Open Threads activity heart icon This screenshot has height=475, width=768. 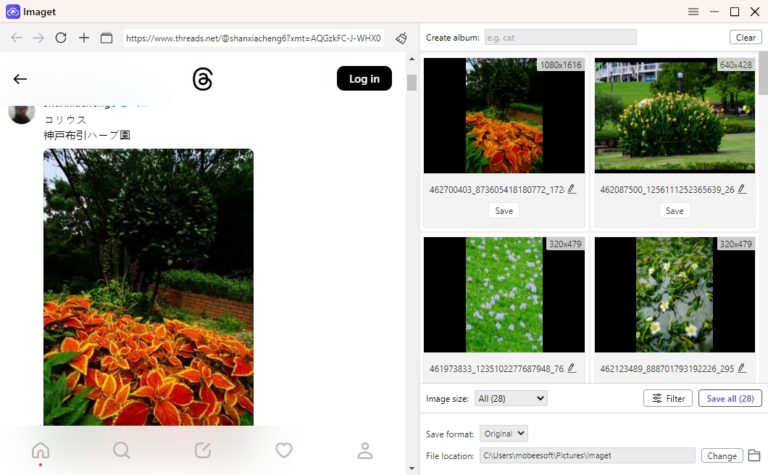284,450
